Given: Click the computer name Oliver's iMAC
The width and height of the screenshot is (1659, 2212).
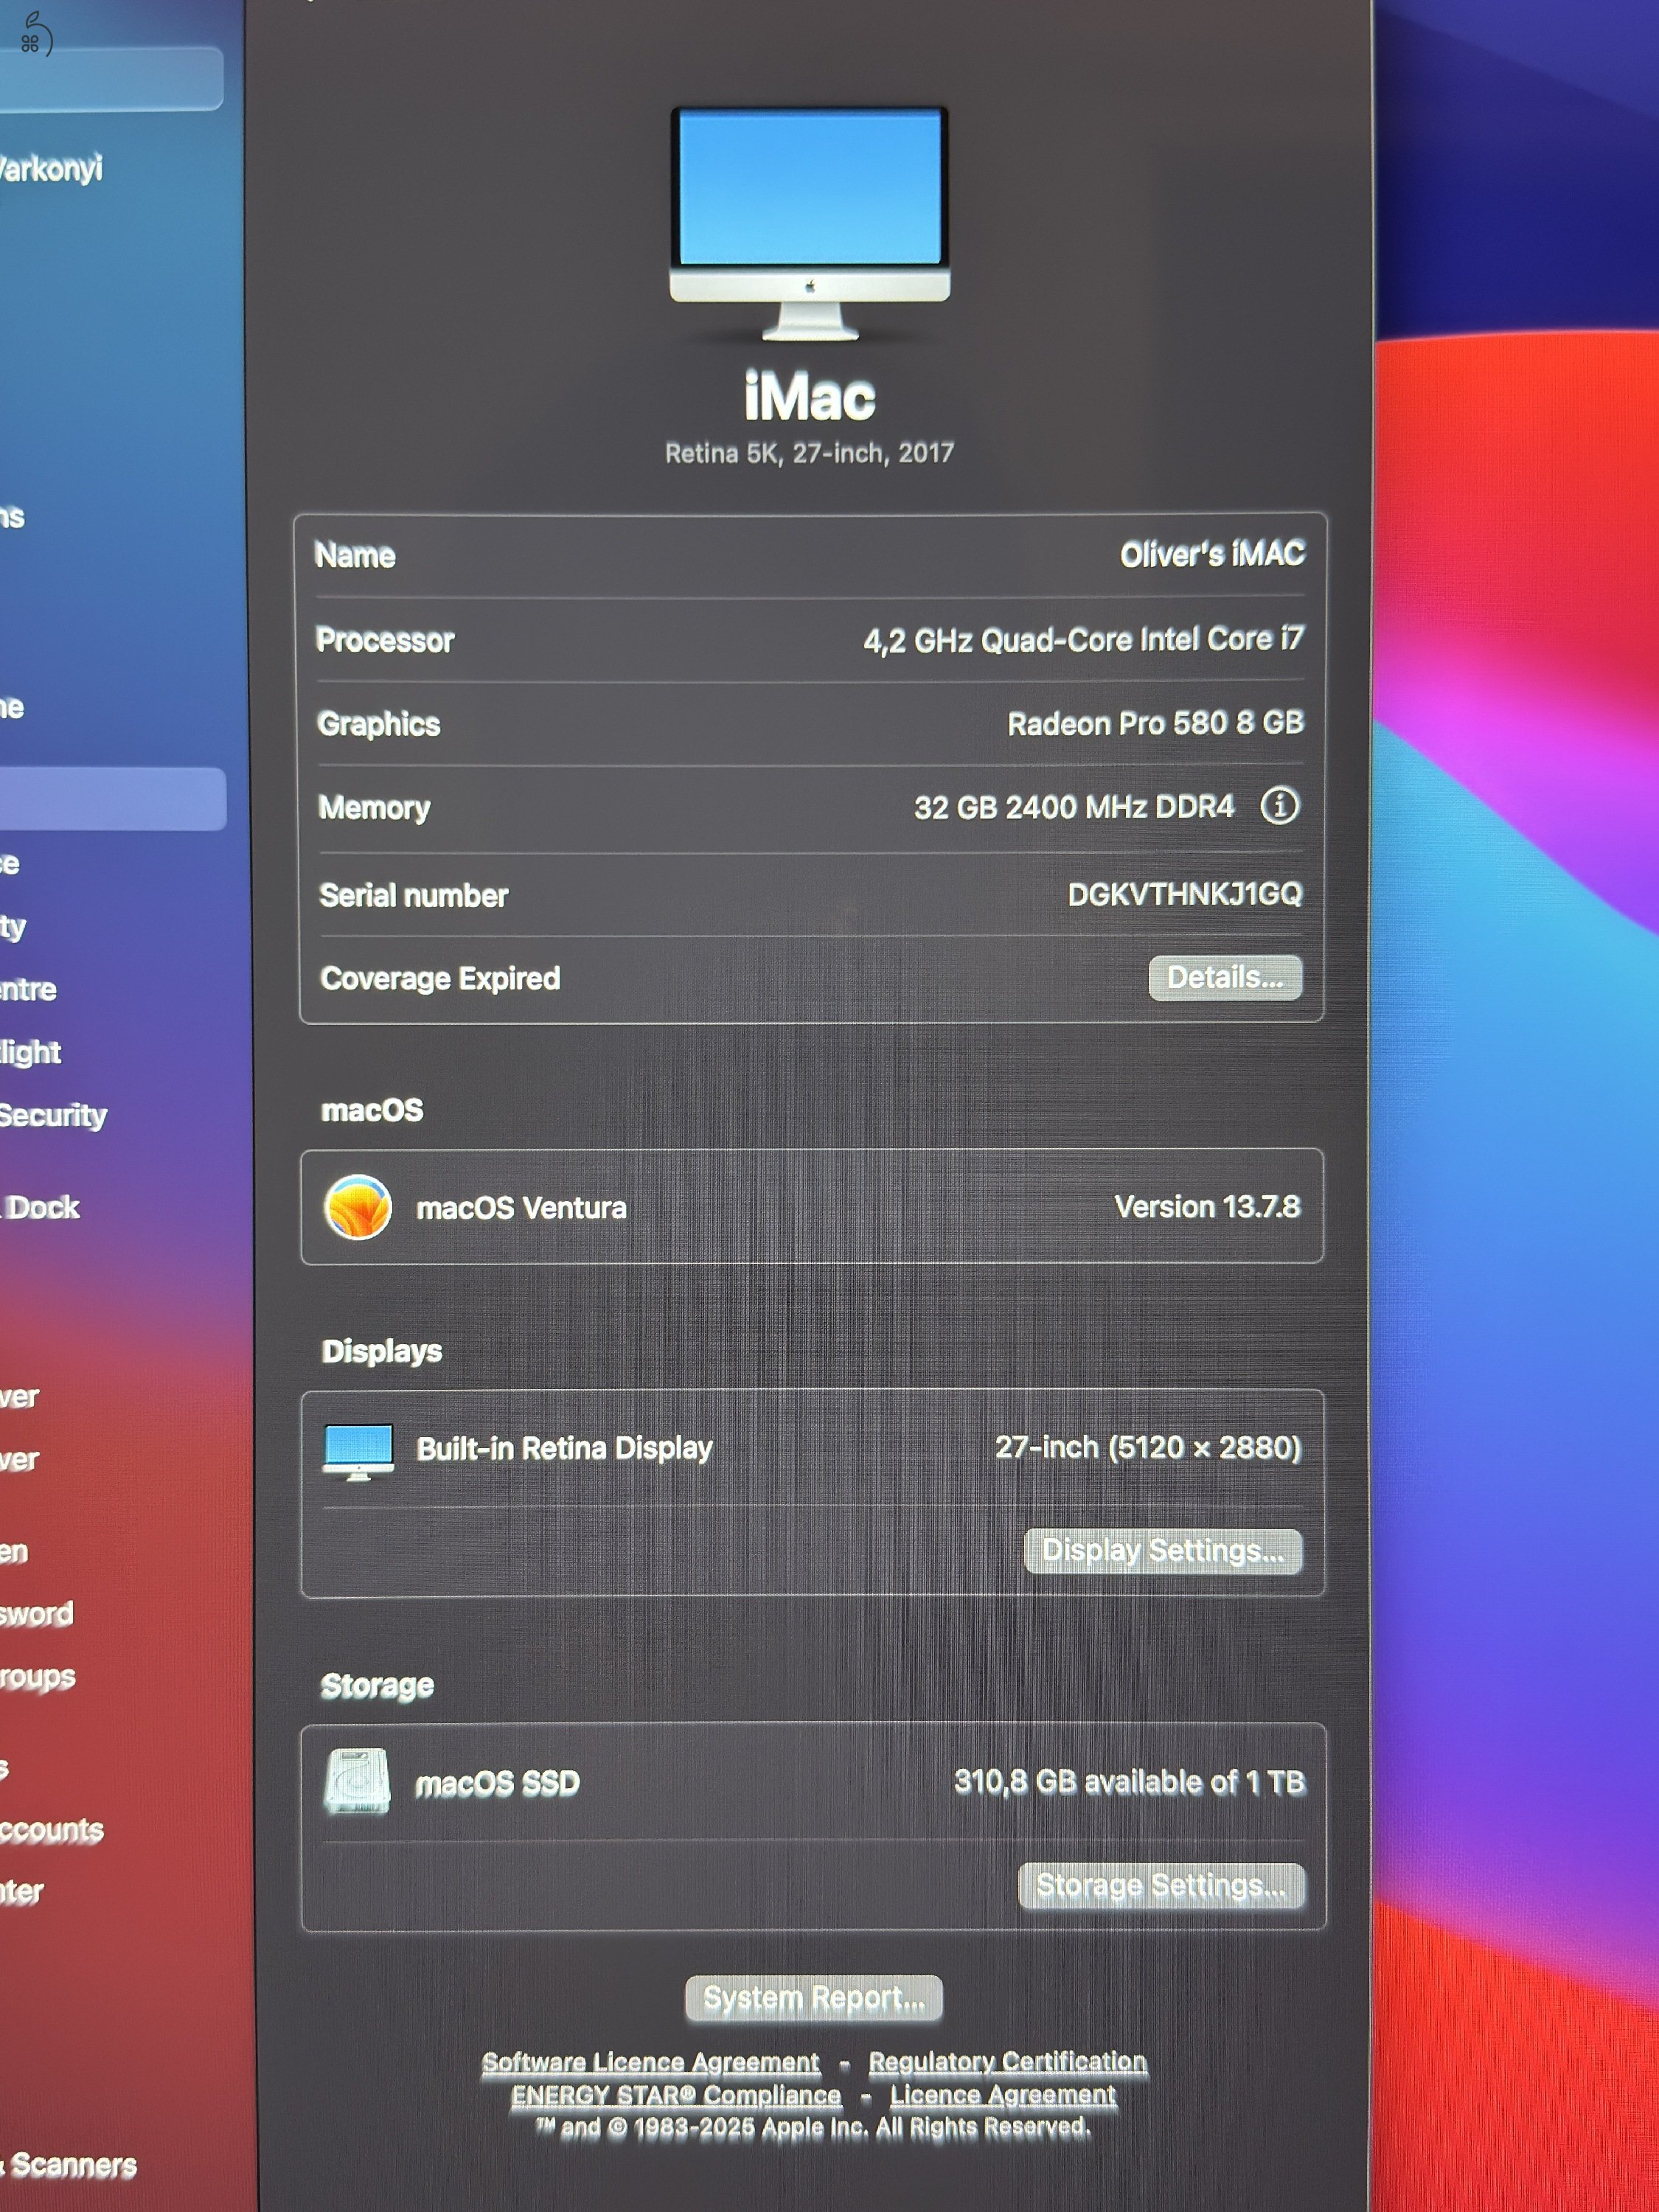Looking at the screenshot, I should pos(1212,554).
